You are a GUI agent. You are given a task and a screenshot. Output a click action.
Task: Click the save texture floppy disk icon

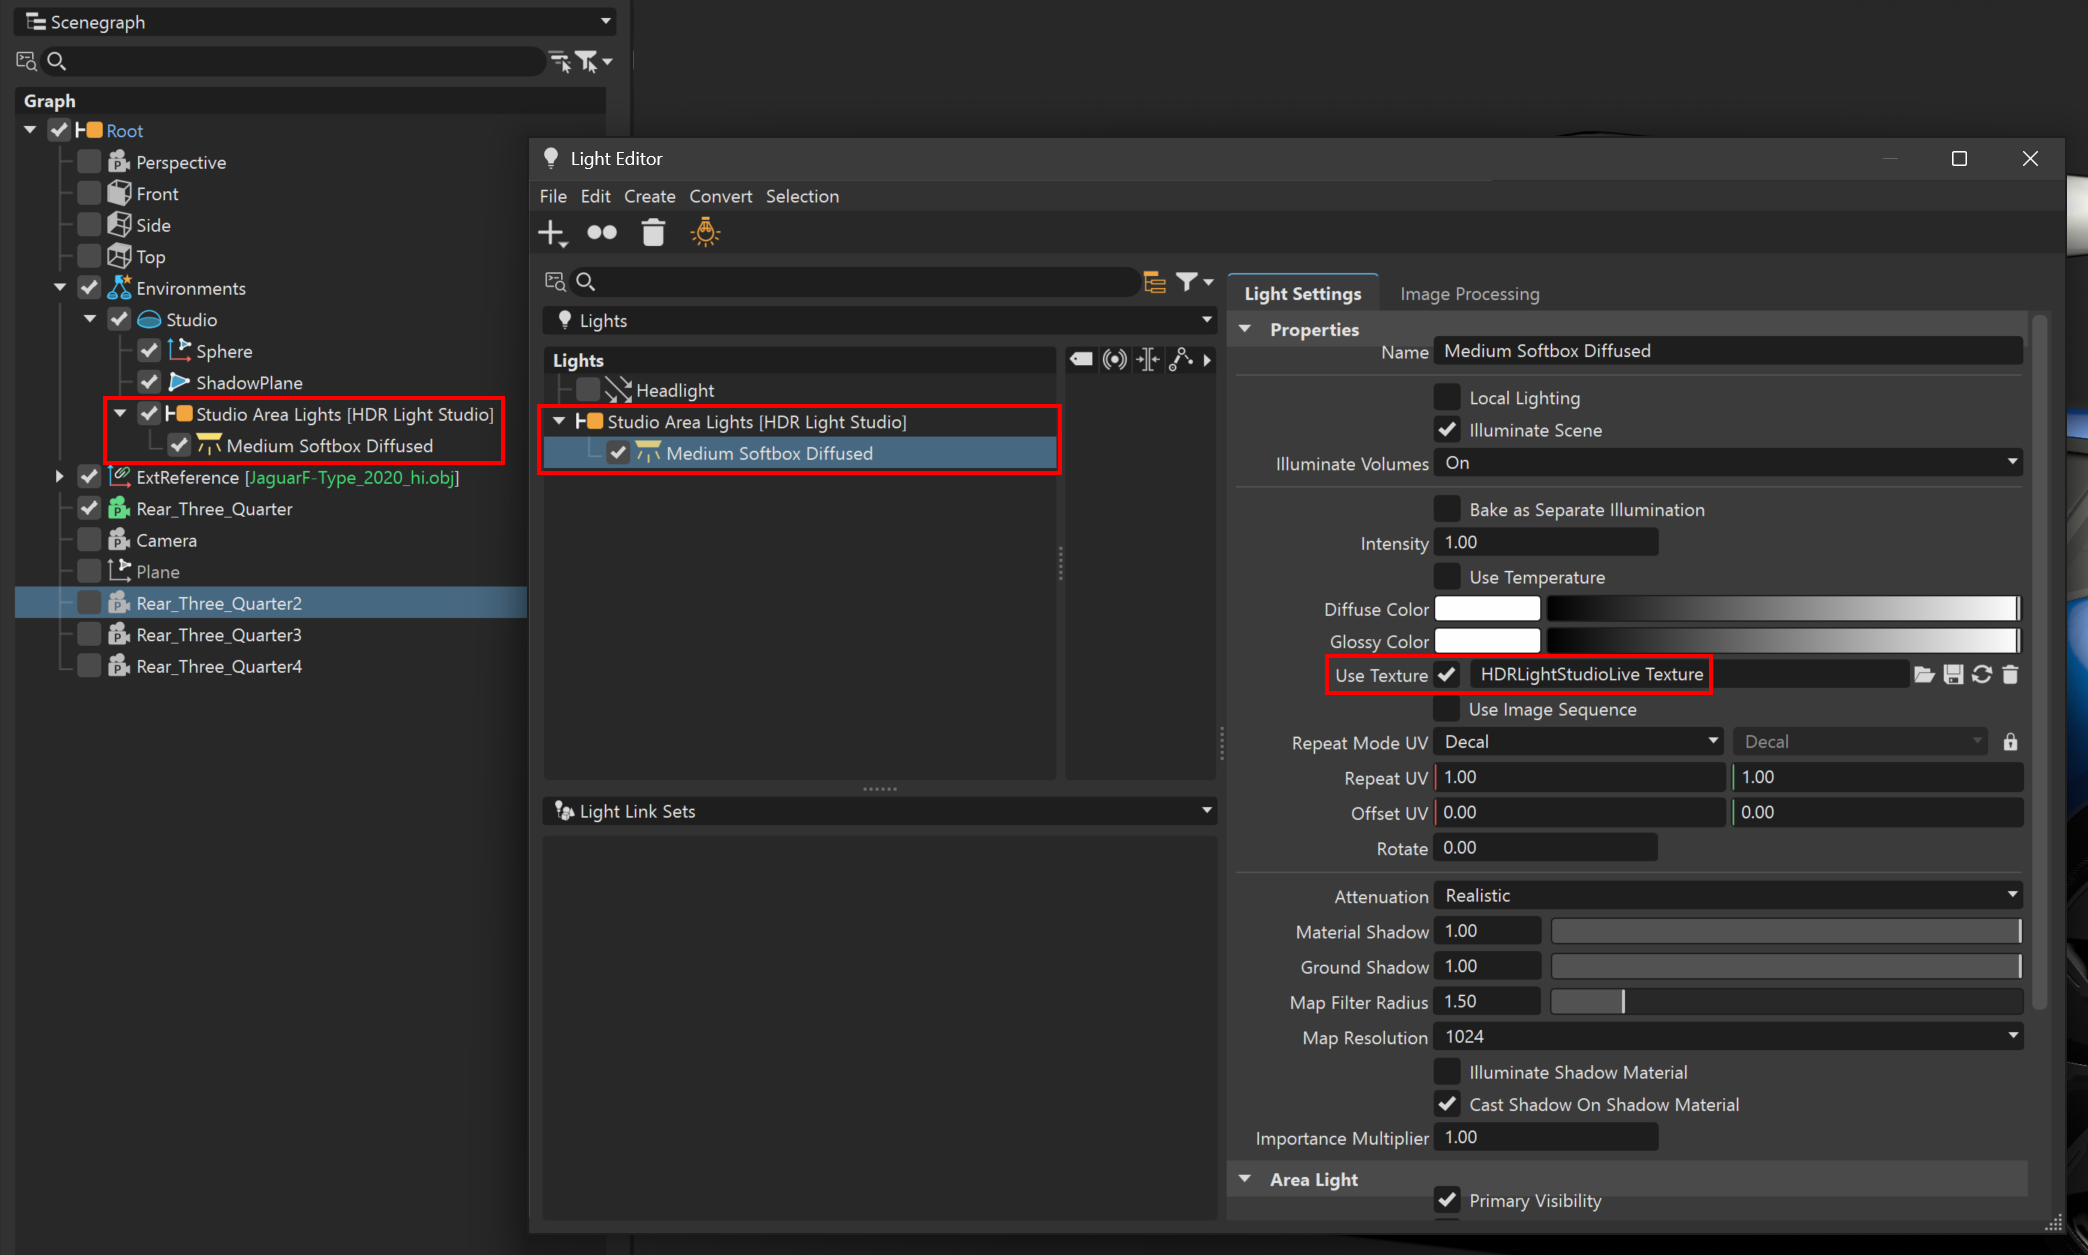point(1953,674)
